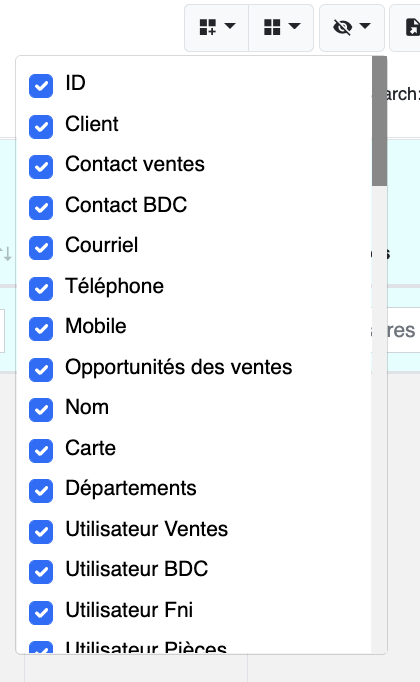This screenshot has width=420, height=682.
Task: Uncheck the Téléphone column checkbox
Action: point(41,289)
